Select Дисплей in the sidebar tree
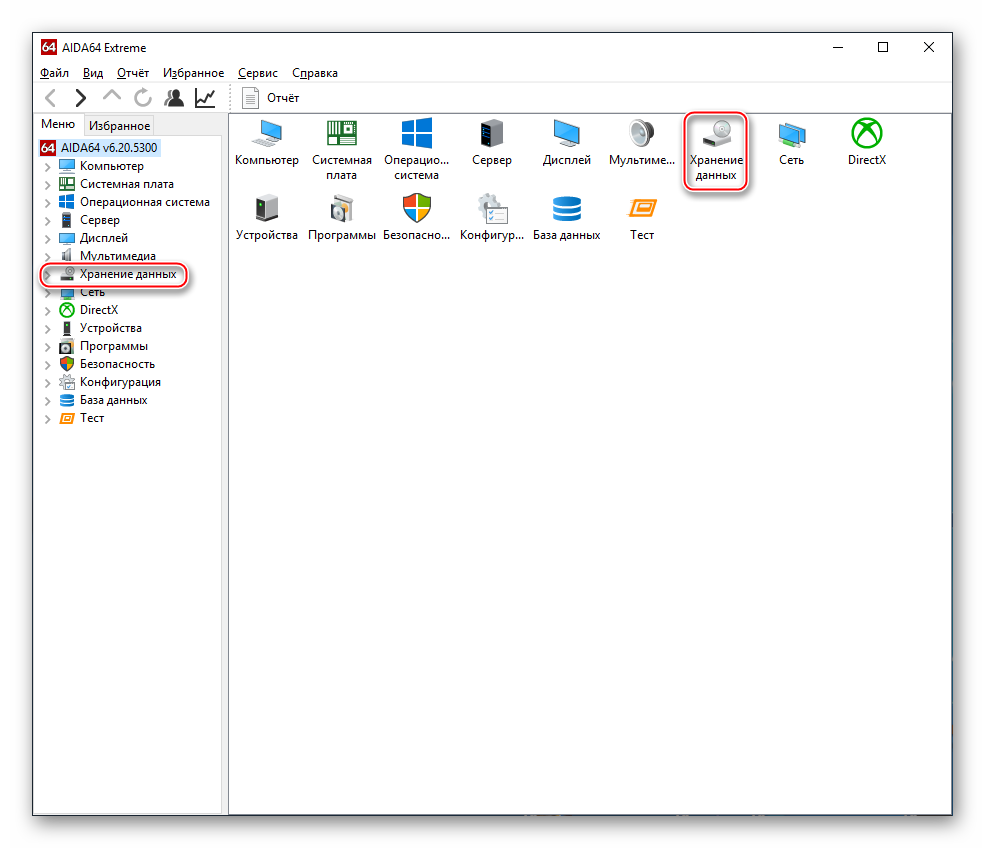 click(104, 238)
